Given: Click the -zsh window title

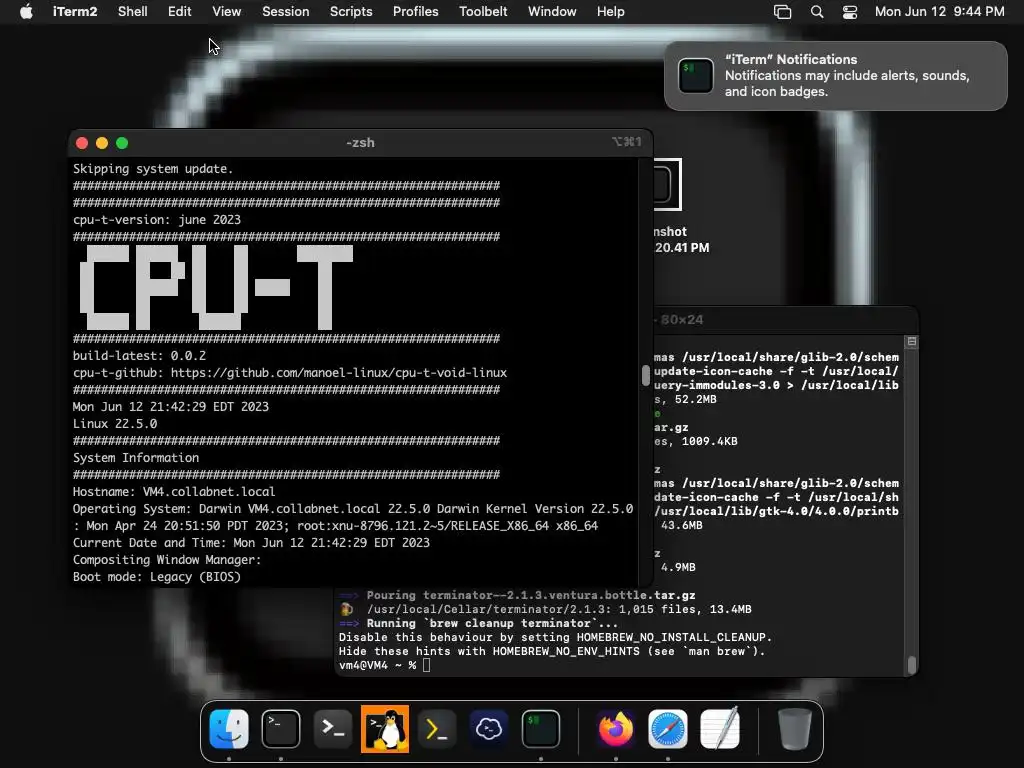Looking at the screenshot, I should point(360,142).
